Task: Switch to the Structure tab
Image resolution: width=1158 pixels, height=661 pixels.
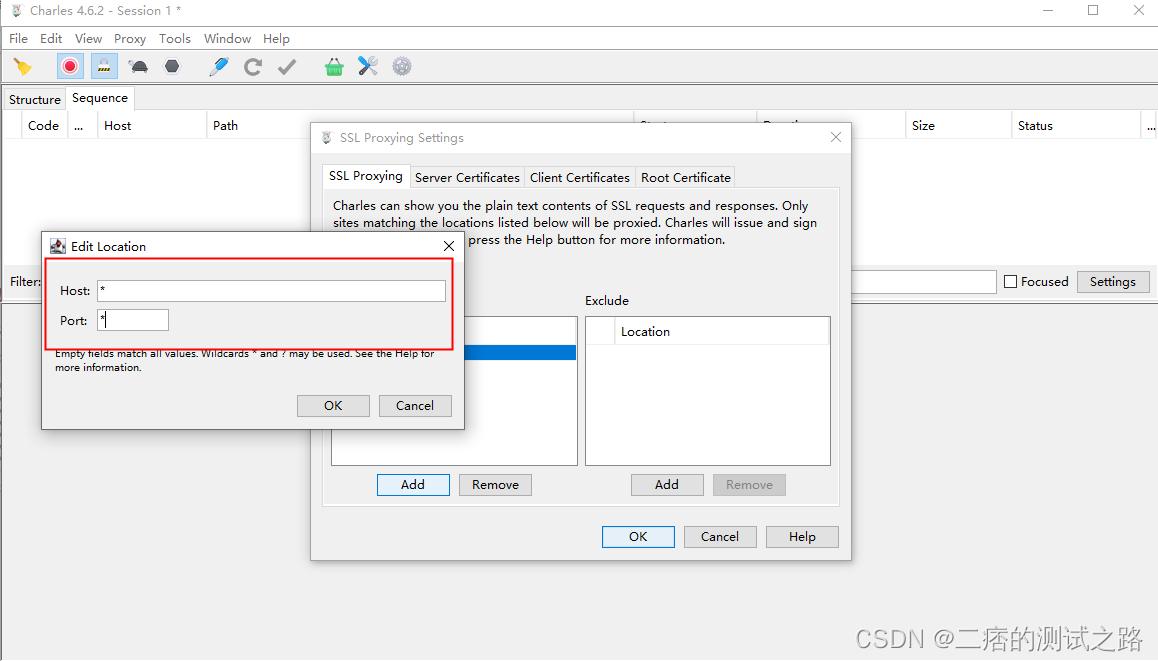Action: (35, 99)
